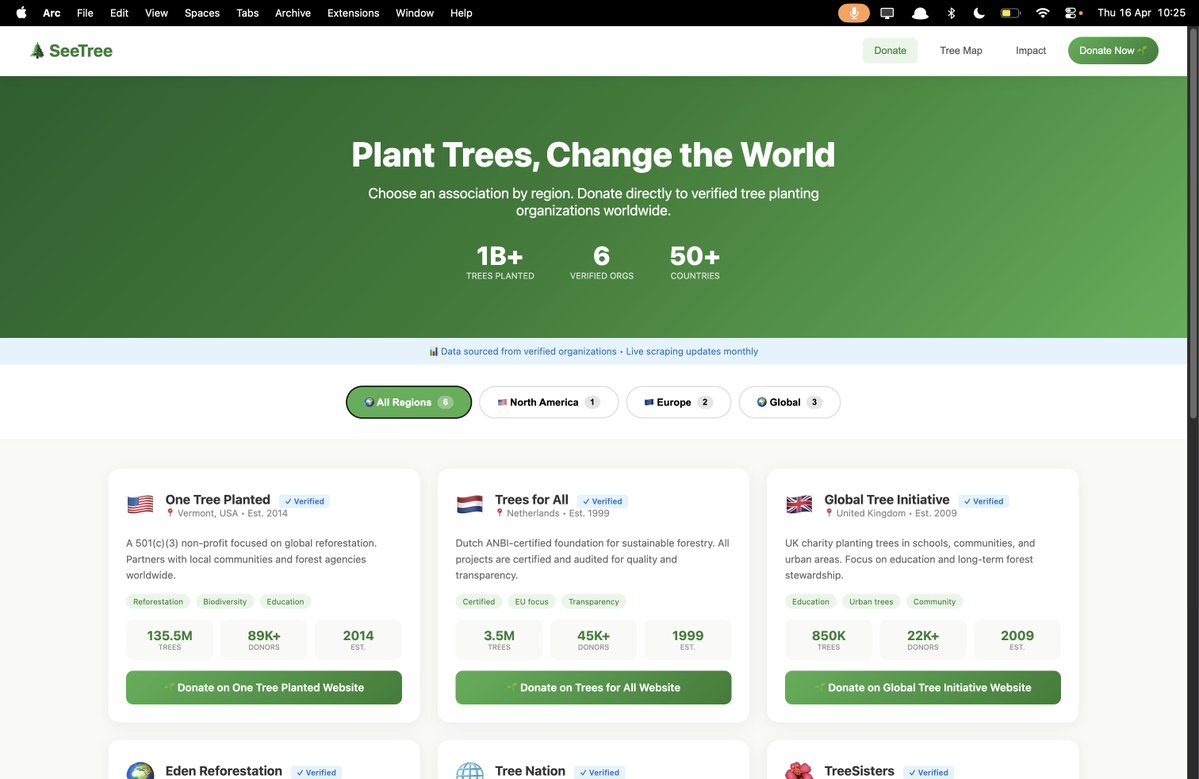Click the 1B+ trees planted stat
The height and width of the screenshot is (779, 1199).
(500, 262)
